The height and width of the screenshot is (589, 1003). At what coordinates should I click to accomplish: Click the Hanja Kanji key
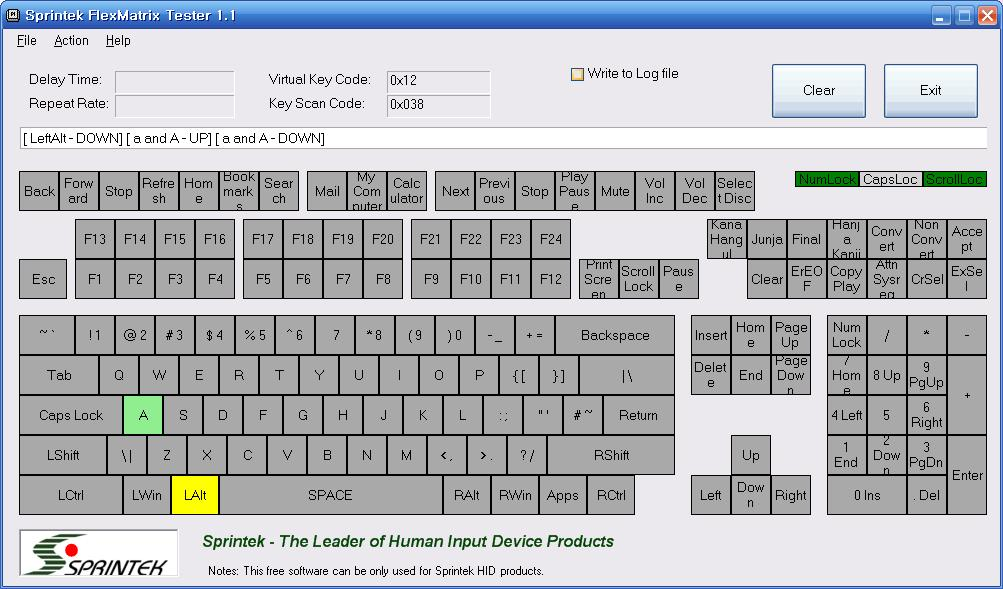[x=846, y=239]
